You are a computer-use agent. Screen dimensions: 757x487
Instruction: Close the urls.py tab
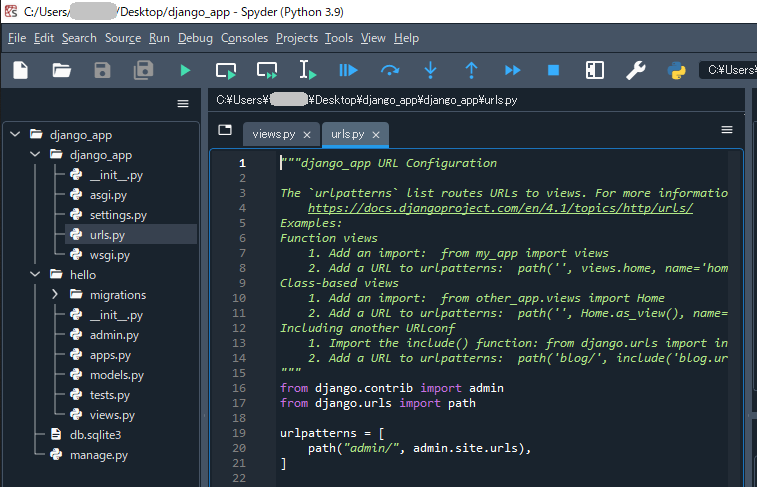click(376, 135)
